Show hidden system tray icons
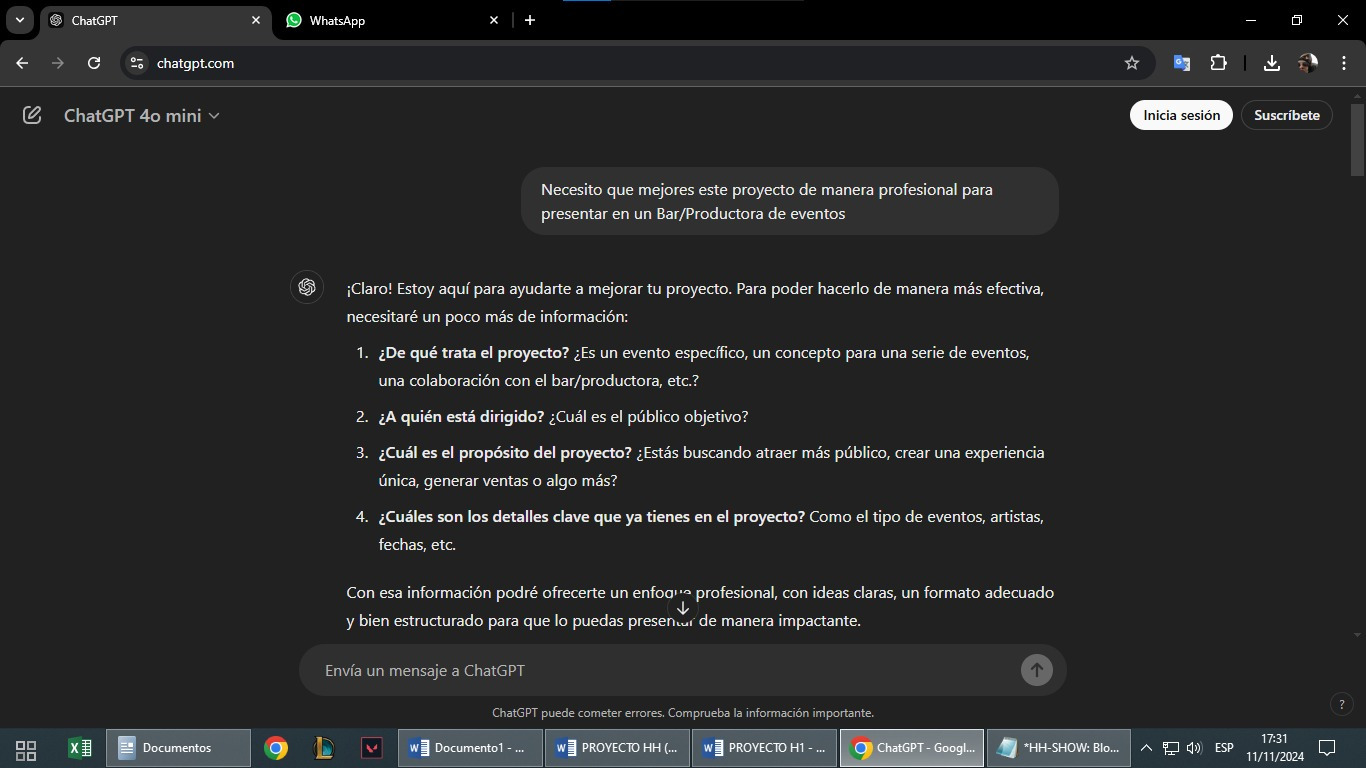Image resolution: width=1366 pixels, height=768 pixels. point(1146,748)
